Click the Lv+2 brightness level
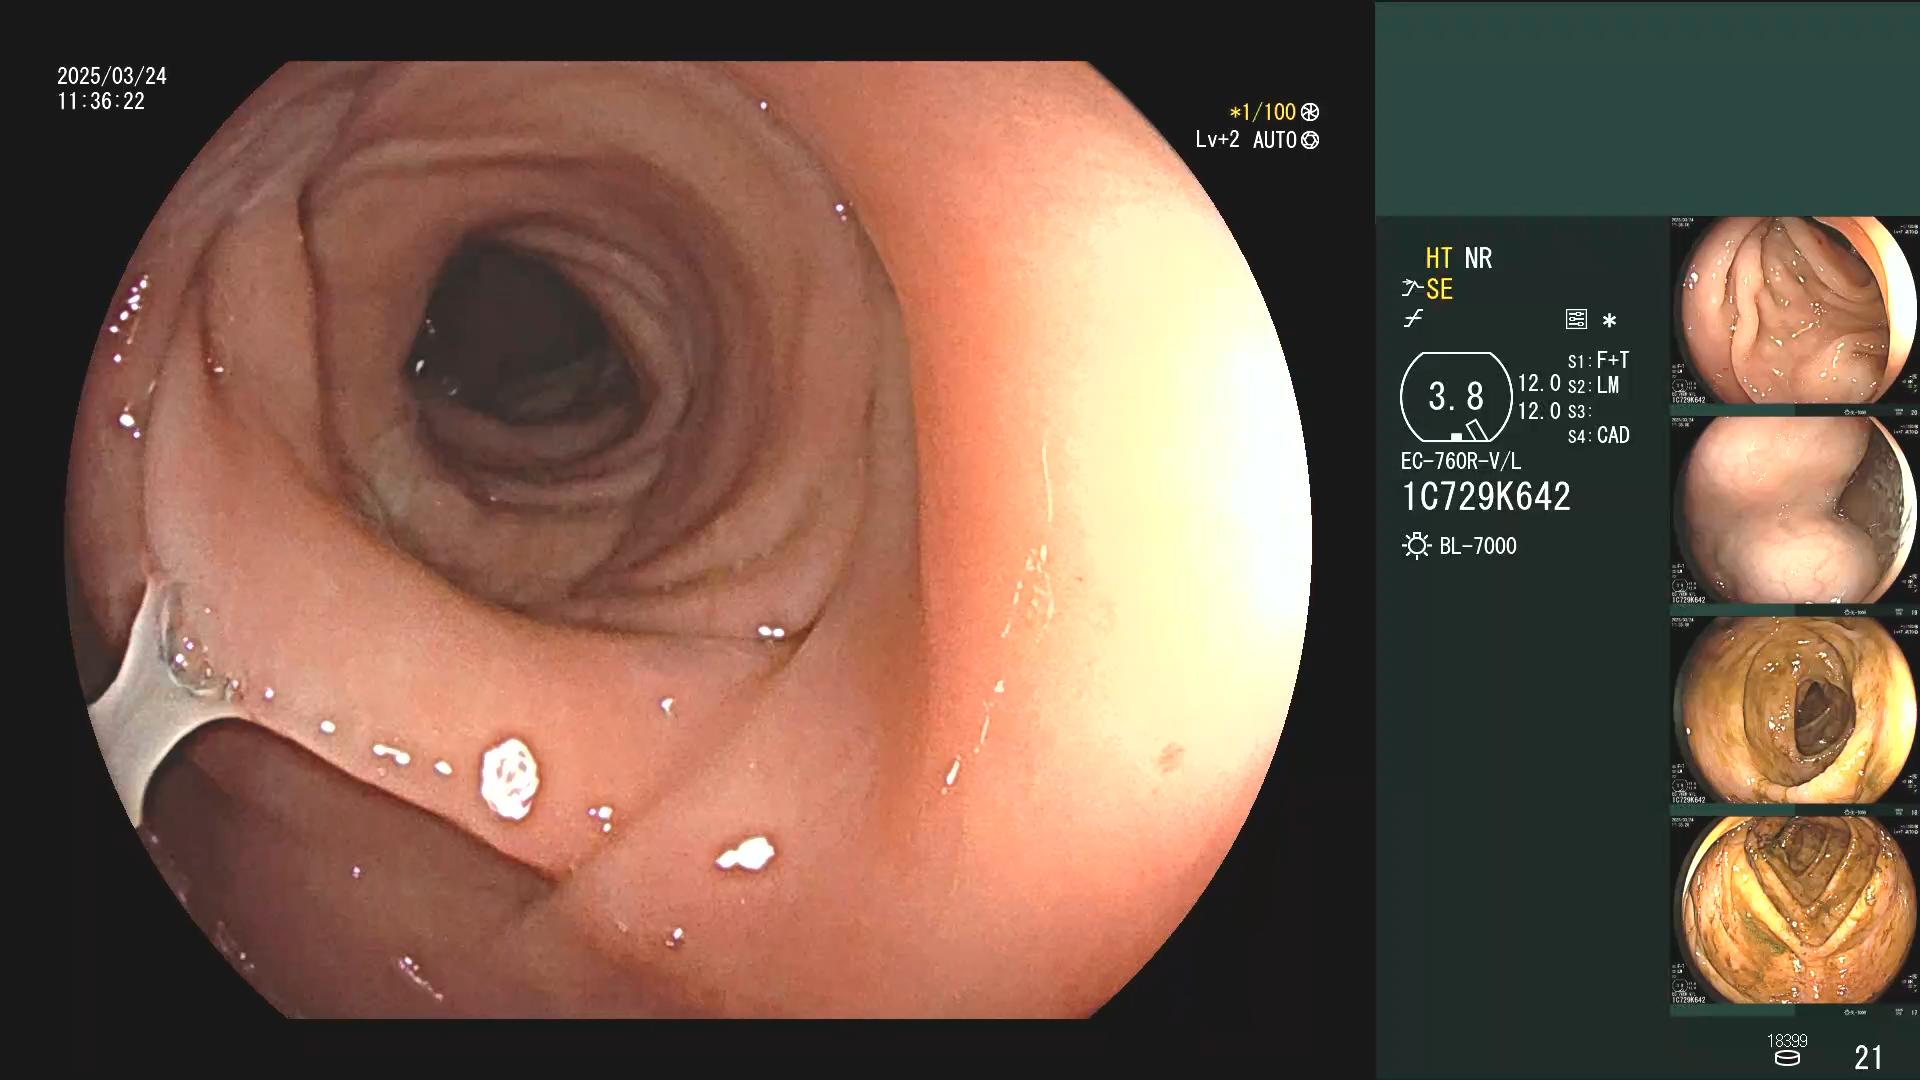Screen dimensions: 1920x1080 pos(1217,140)
